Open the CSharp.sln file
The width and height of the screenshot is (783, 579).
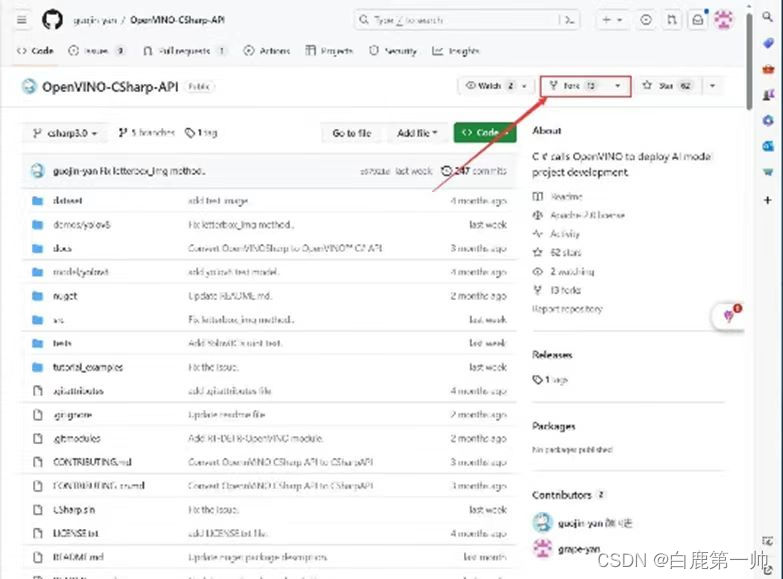click(x=73, y=510)
